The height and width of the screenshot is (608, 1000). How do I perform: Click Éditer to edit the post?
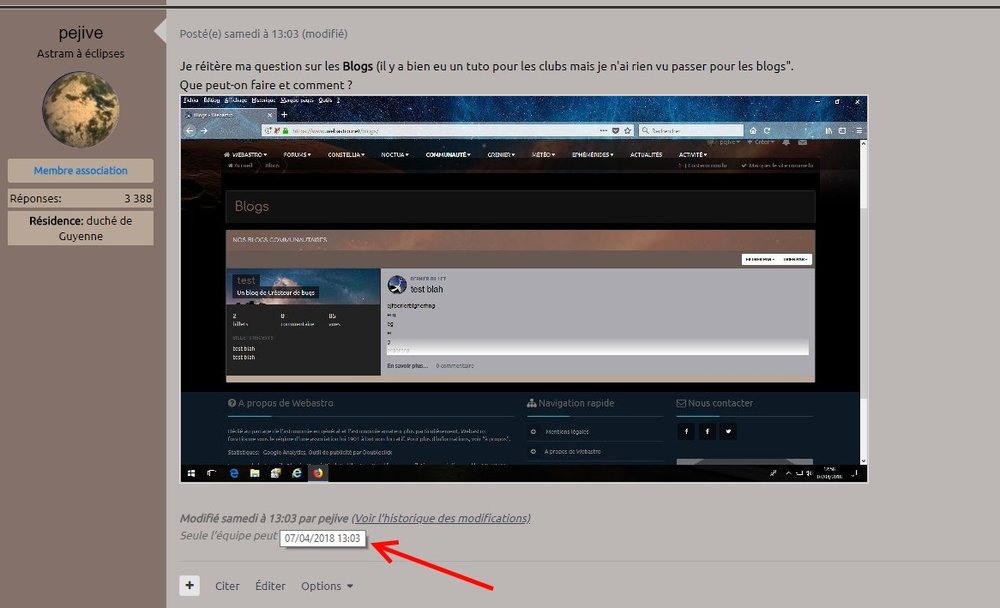270,586
